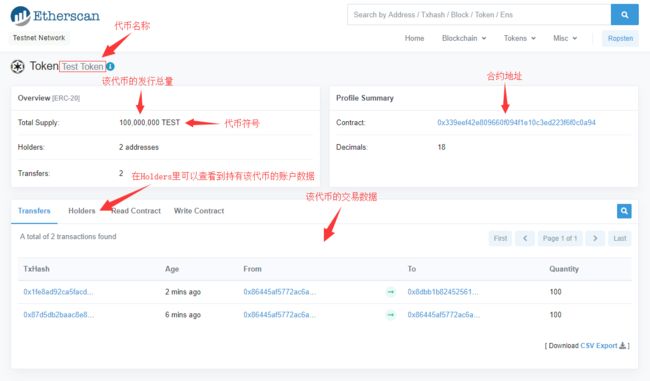Open the Home menu item
Viewport: 650px width, 381px height.
click(x=415, y=38)
